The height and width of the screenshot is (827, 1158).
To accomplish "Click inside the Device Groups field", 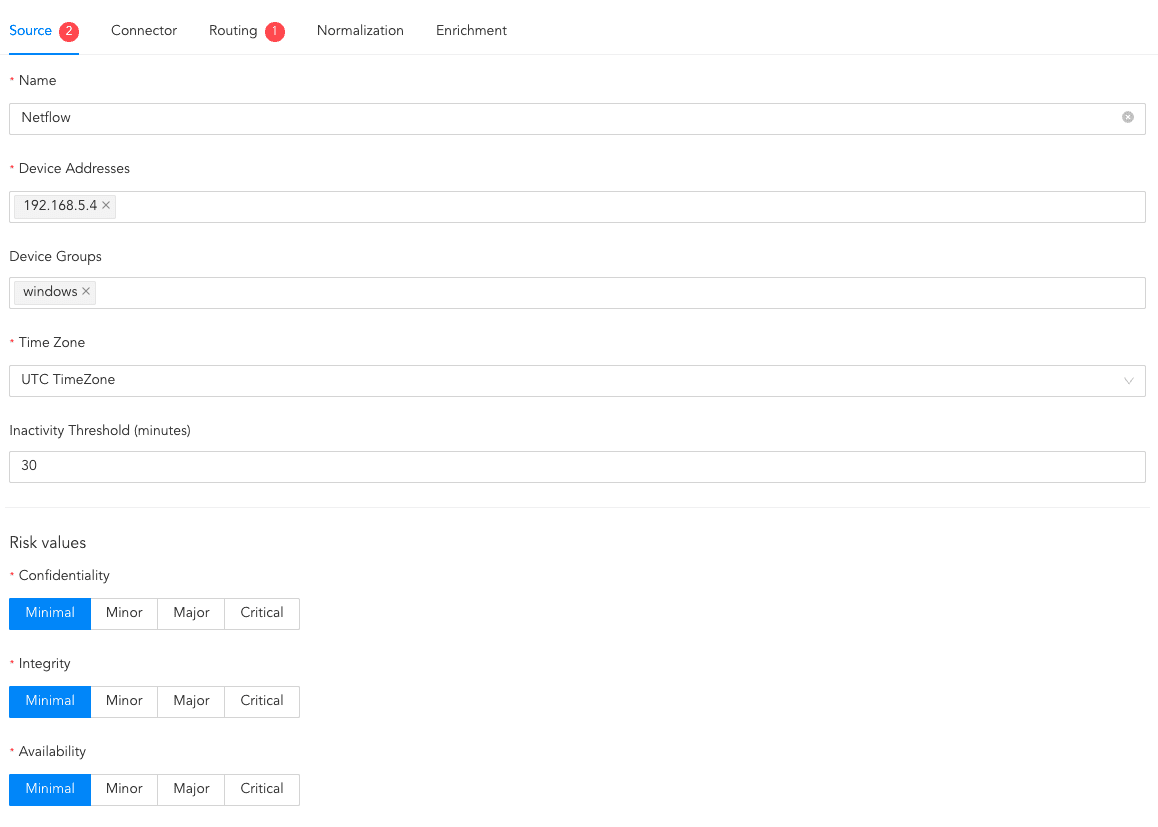I will tap(620, 293).
